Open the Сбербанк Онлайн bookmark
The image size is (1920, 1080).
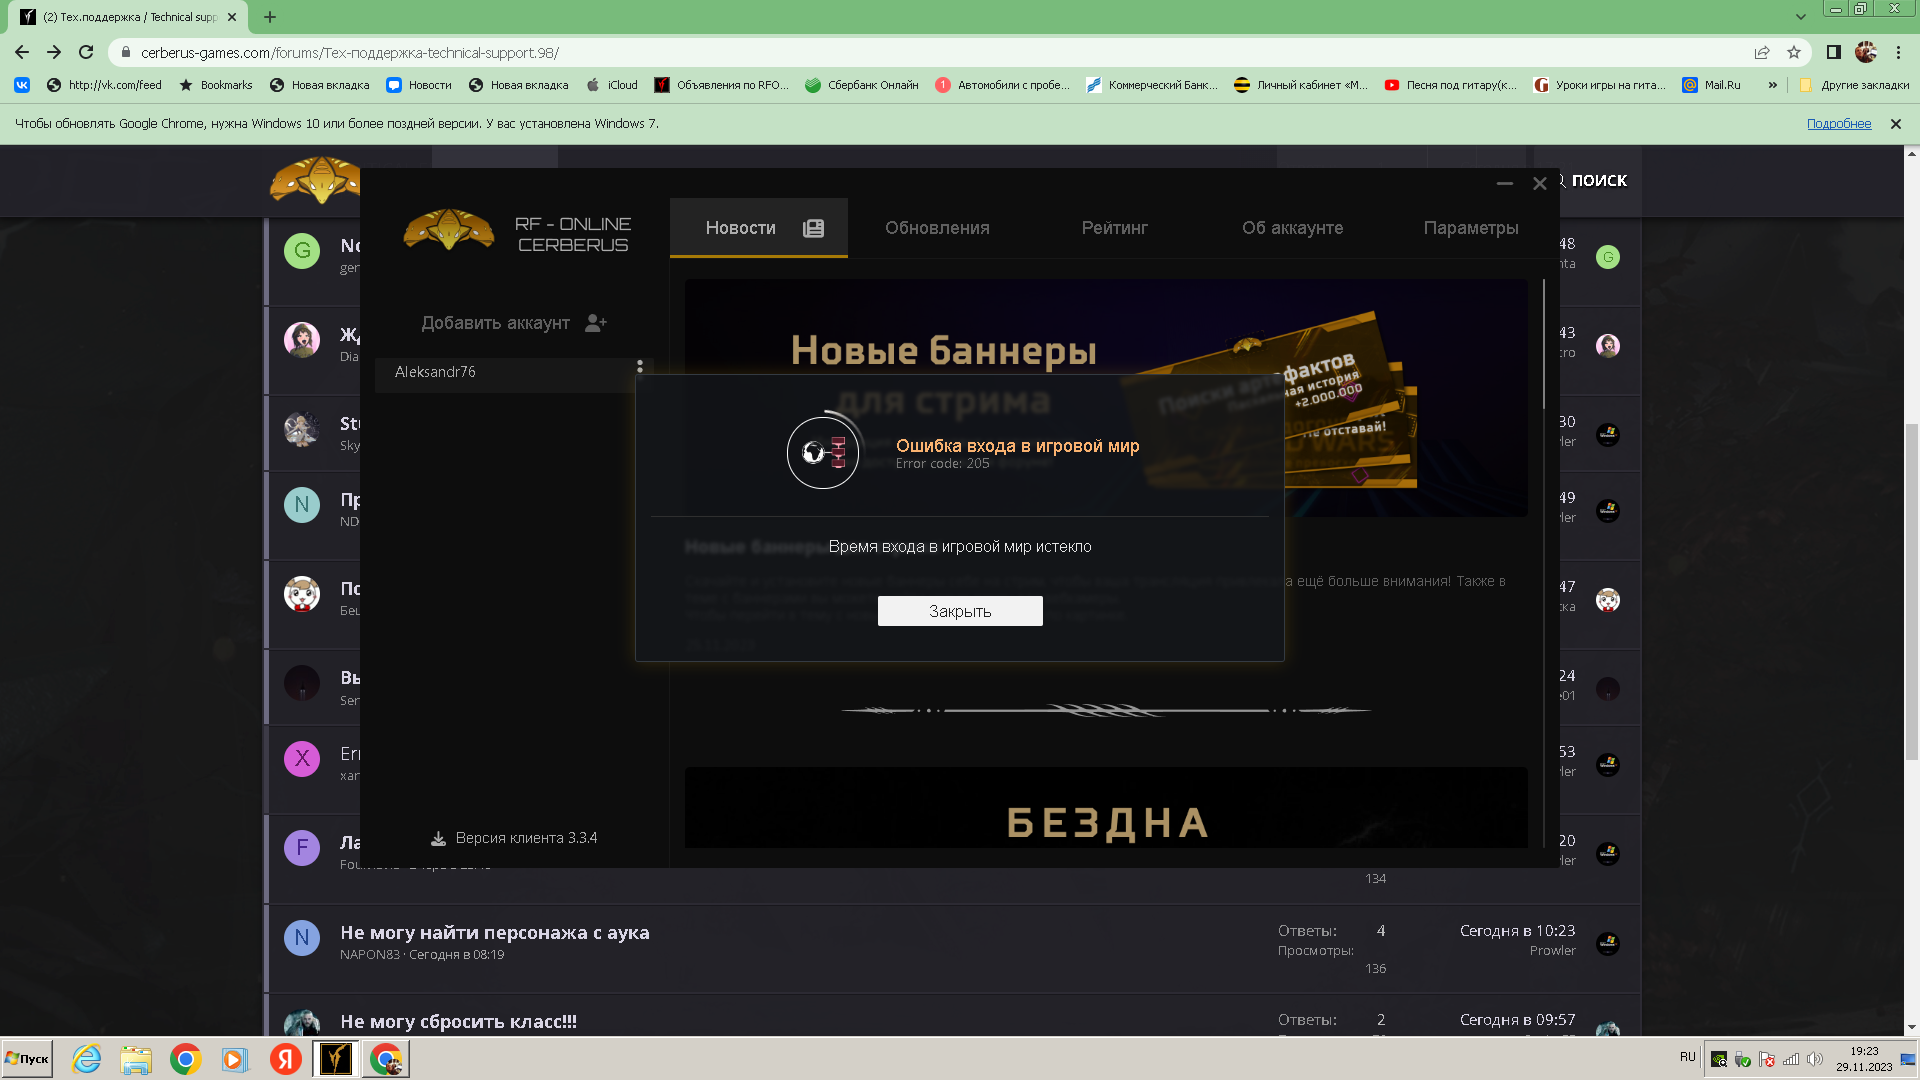click(862, 85)
